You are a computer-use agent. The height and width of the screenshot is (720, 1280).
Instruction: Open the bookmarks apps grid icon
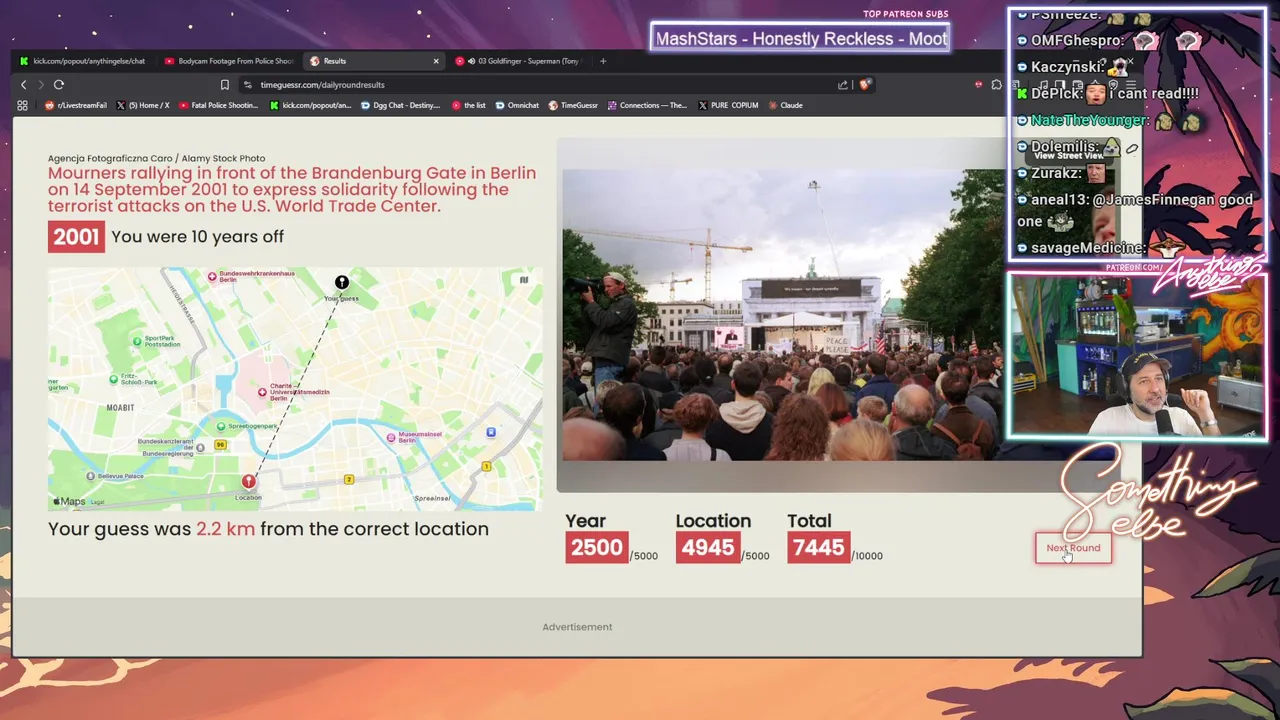click(x=22, y=105)
